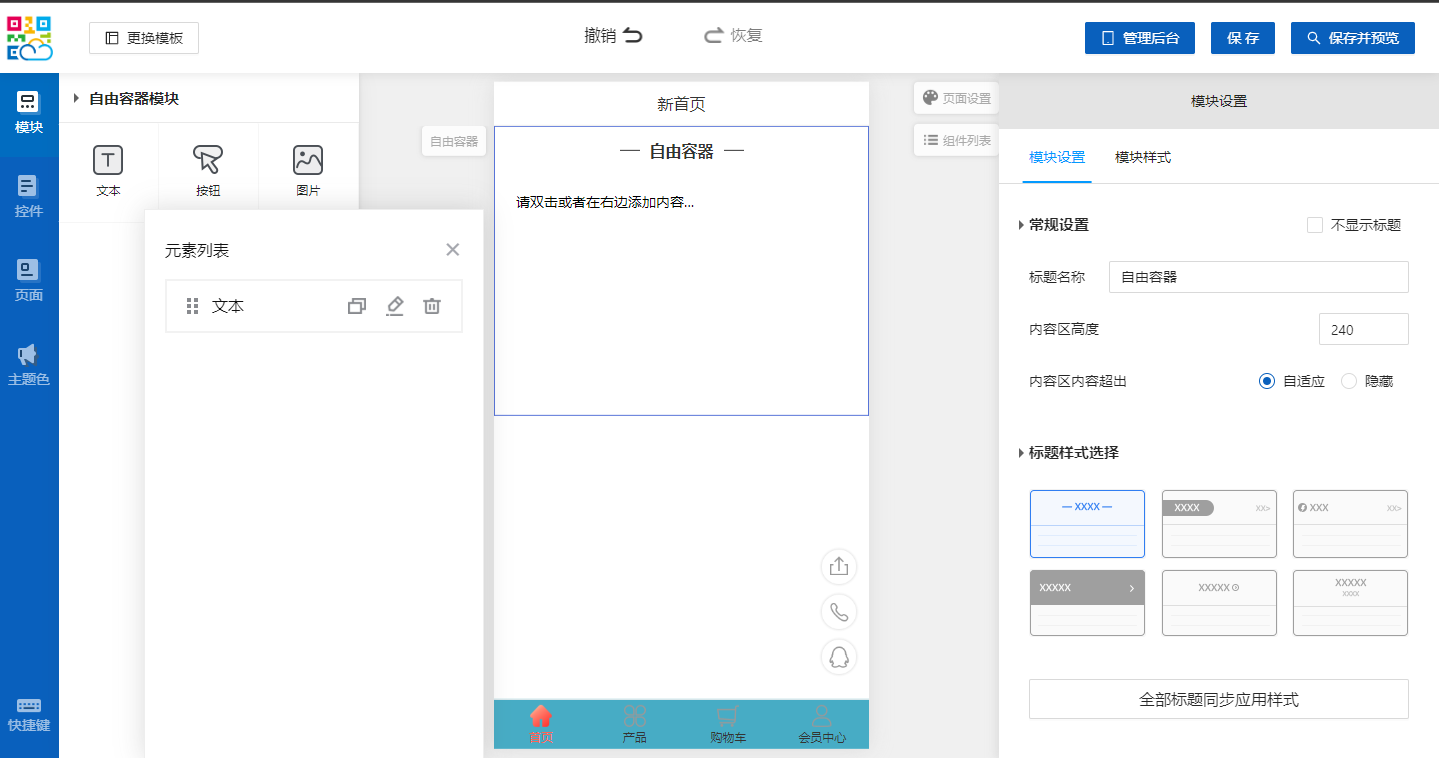
Task: Click the phone floating icon on the preview
Action: (839, 612)
